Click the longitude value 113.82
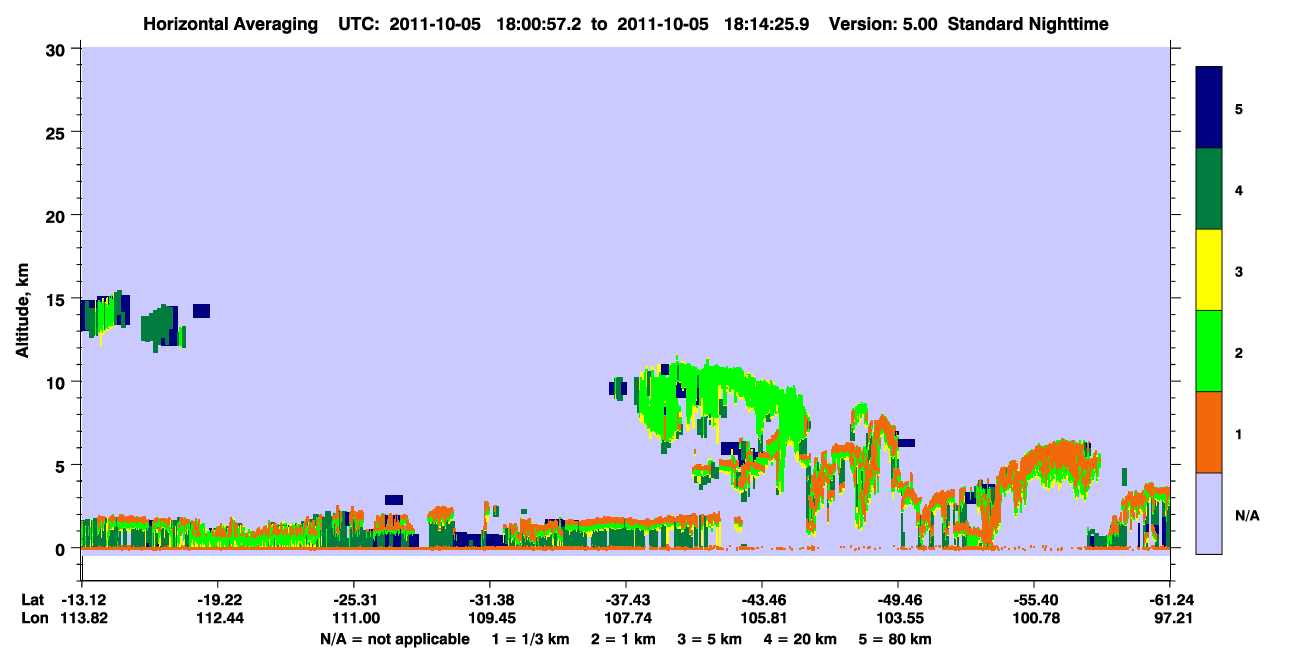 coord(82,618)
